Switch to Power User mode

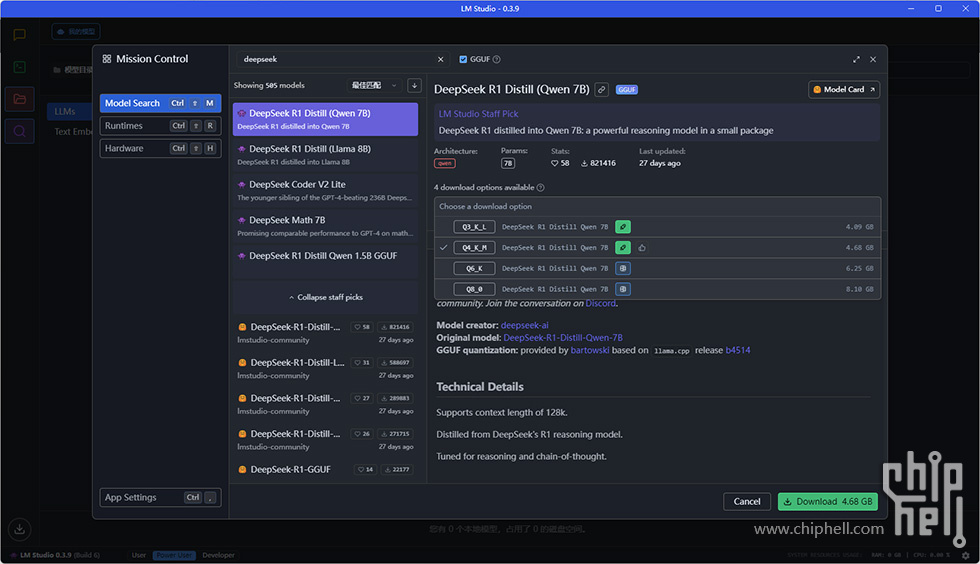174,555
